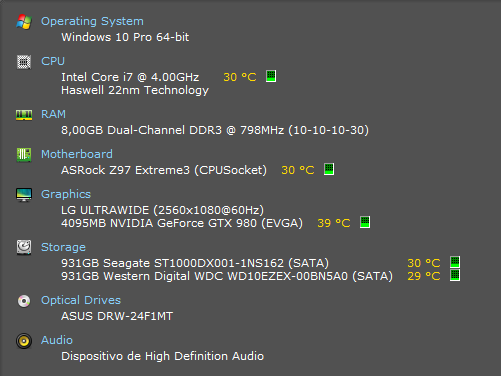Click the Audio speaker icon
The height and width of the screenshot is (376, 501).
tap(24, 341)
